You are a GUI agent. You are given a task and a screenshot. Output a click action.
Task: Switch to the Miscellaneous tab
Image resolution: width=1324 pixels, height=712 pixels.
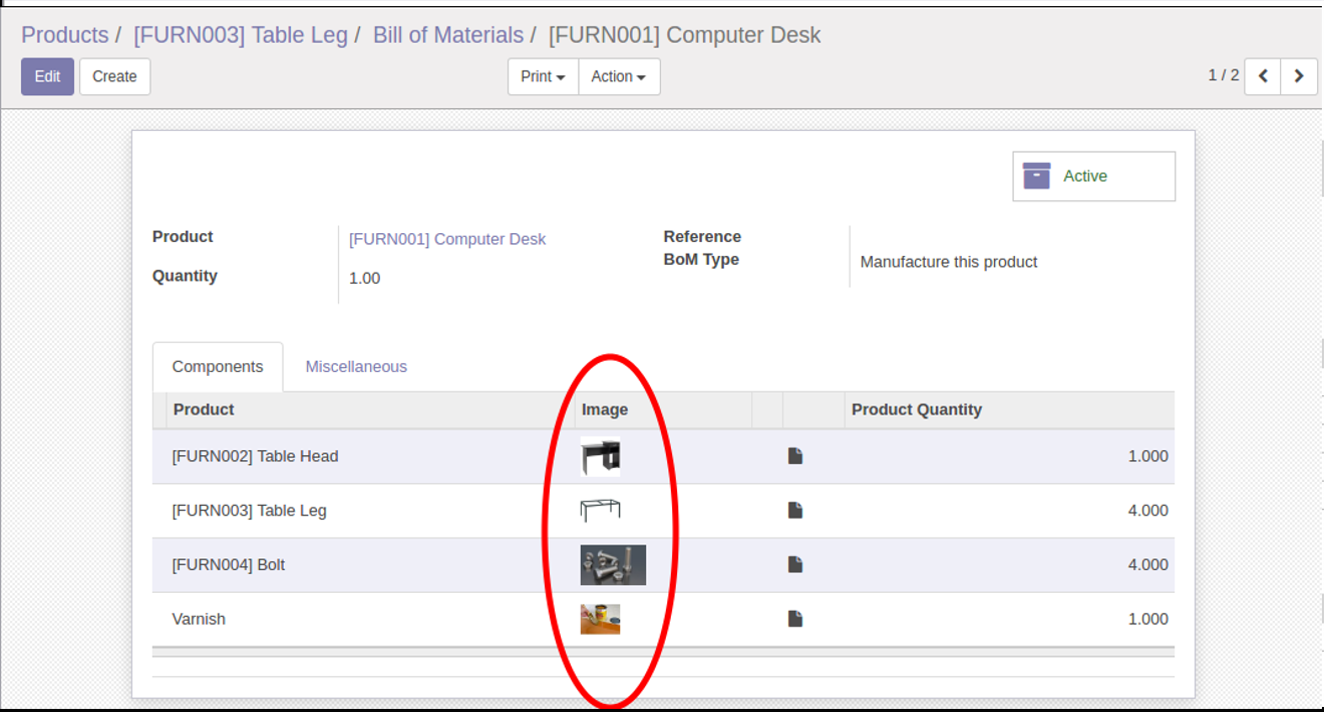pos(356,366)
